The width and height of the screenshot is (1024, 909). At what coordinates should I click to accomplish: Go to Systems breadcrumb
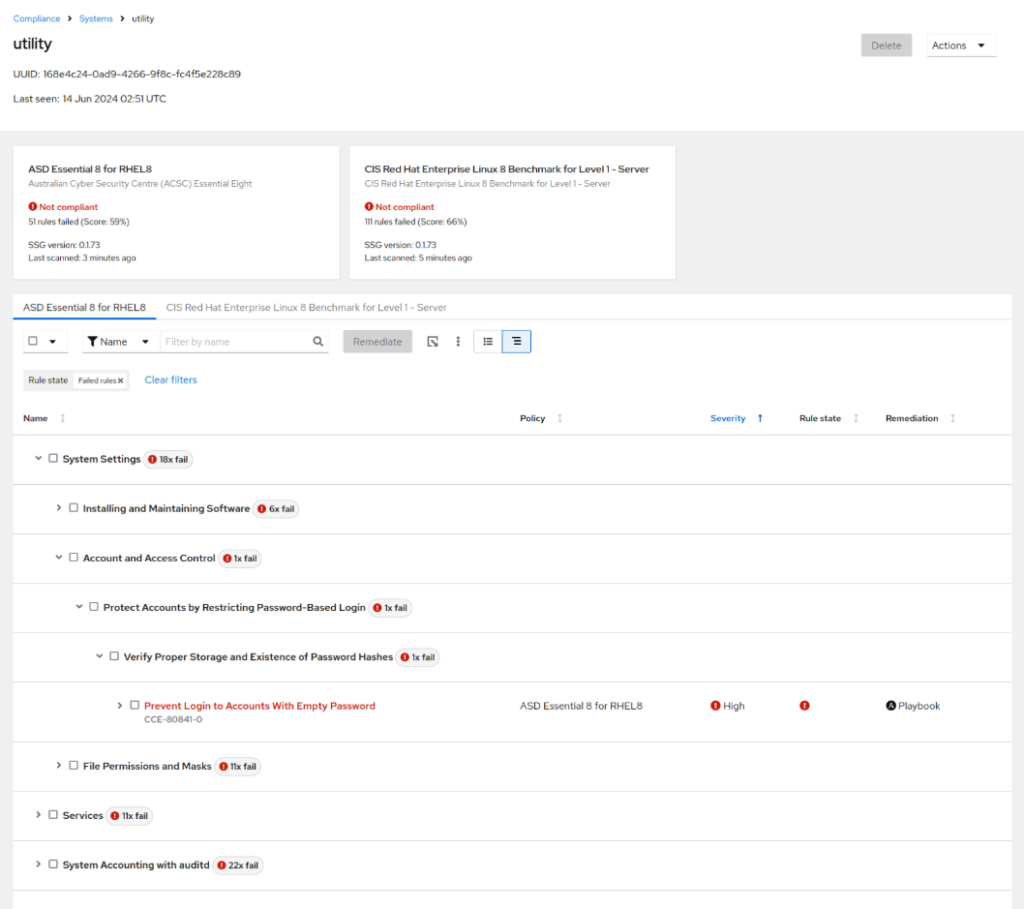coord(96,18)
